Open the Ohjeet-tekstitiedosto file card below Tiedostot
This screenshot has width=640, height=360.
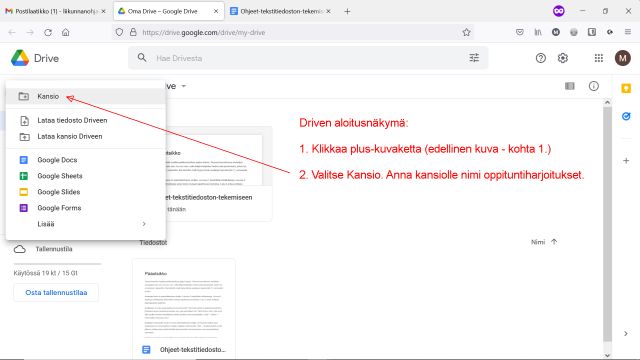tap(184, 309)
